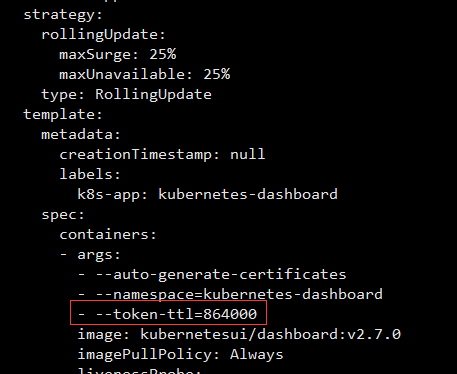The width and height of the screenshot is (457, 374).
Task: Click the image: kubernetesui/dashboard:v2.7.0 line
Action: pos(239,334)
